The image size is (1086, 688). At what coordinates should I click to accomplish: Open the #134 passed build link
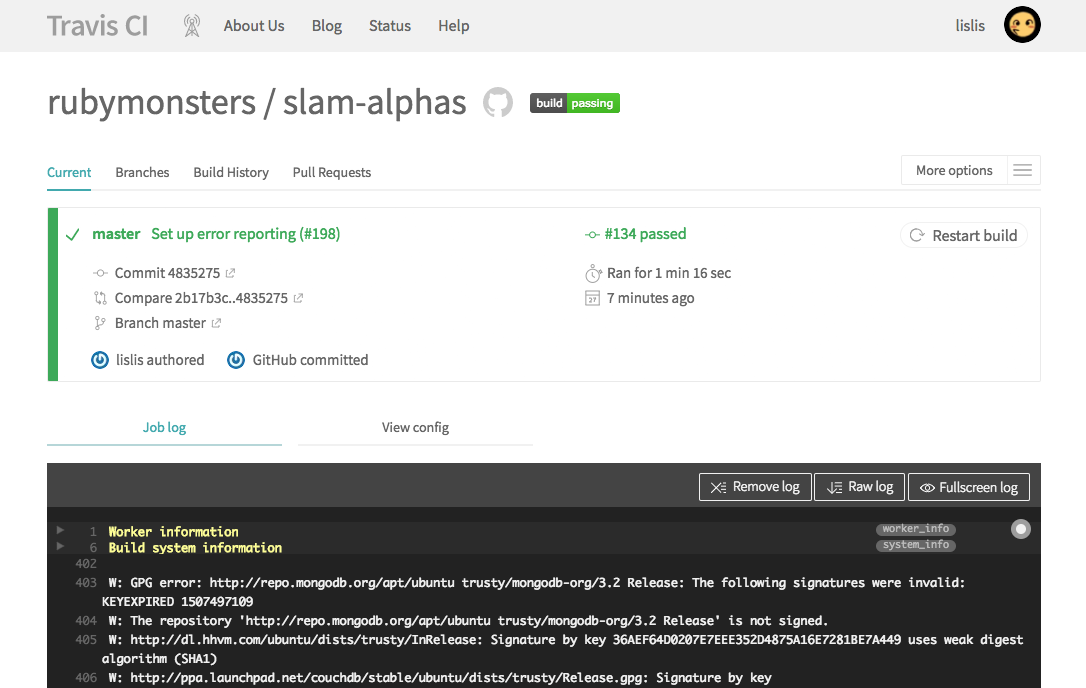point(645,234)
